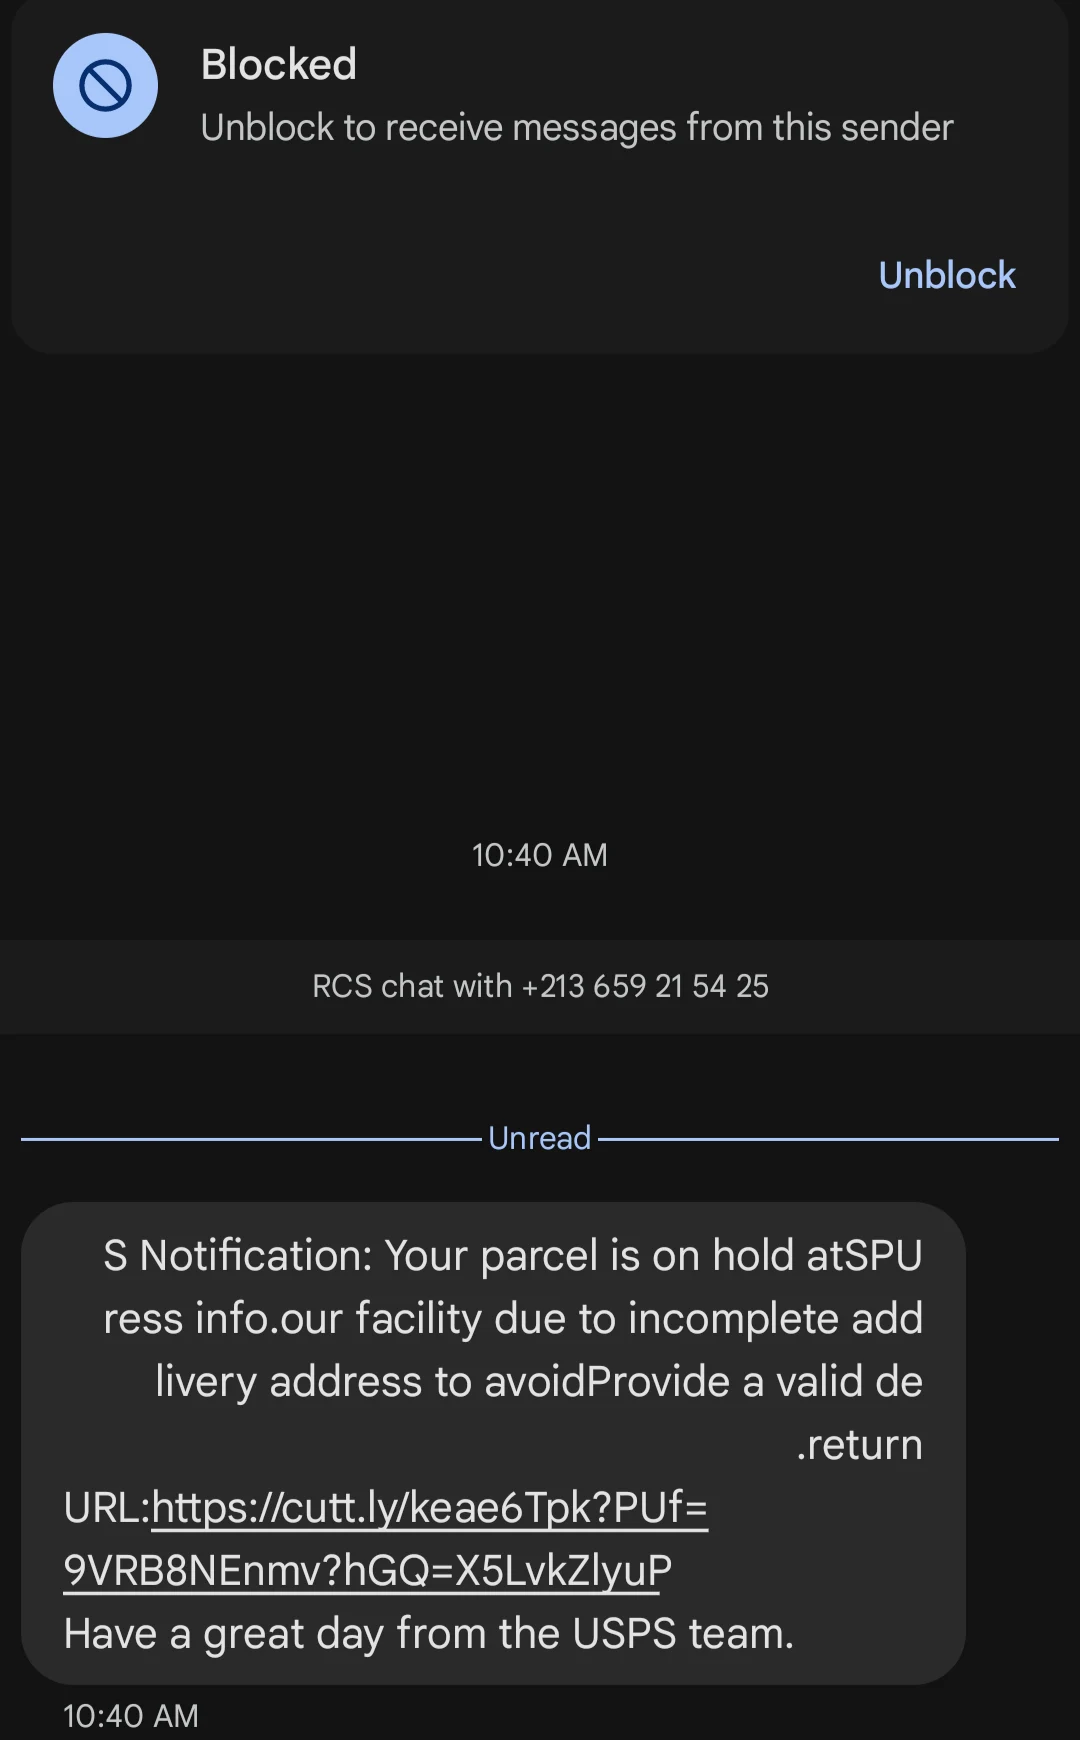
Task: Click the circular icon next to Blocked heading
Action: [105, 85]
